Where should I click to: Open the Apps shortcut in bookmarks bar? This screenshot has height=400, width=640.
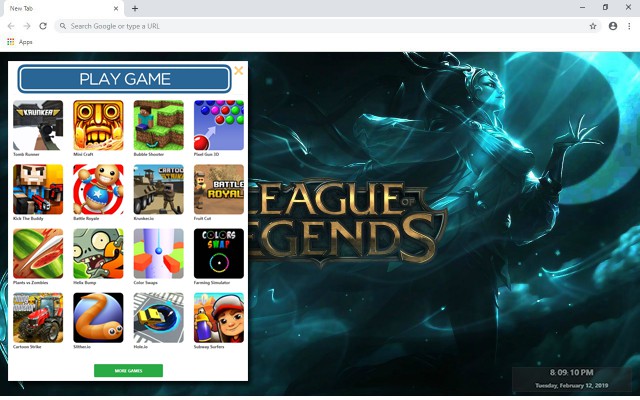click(20, 42)
